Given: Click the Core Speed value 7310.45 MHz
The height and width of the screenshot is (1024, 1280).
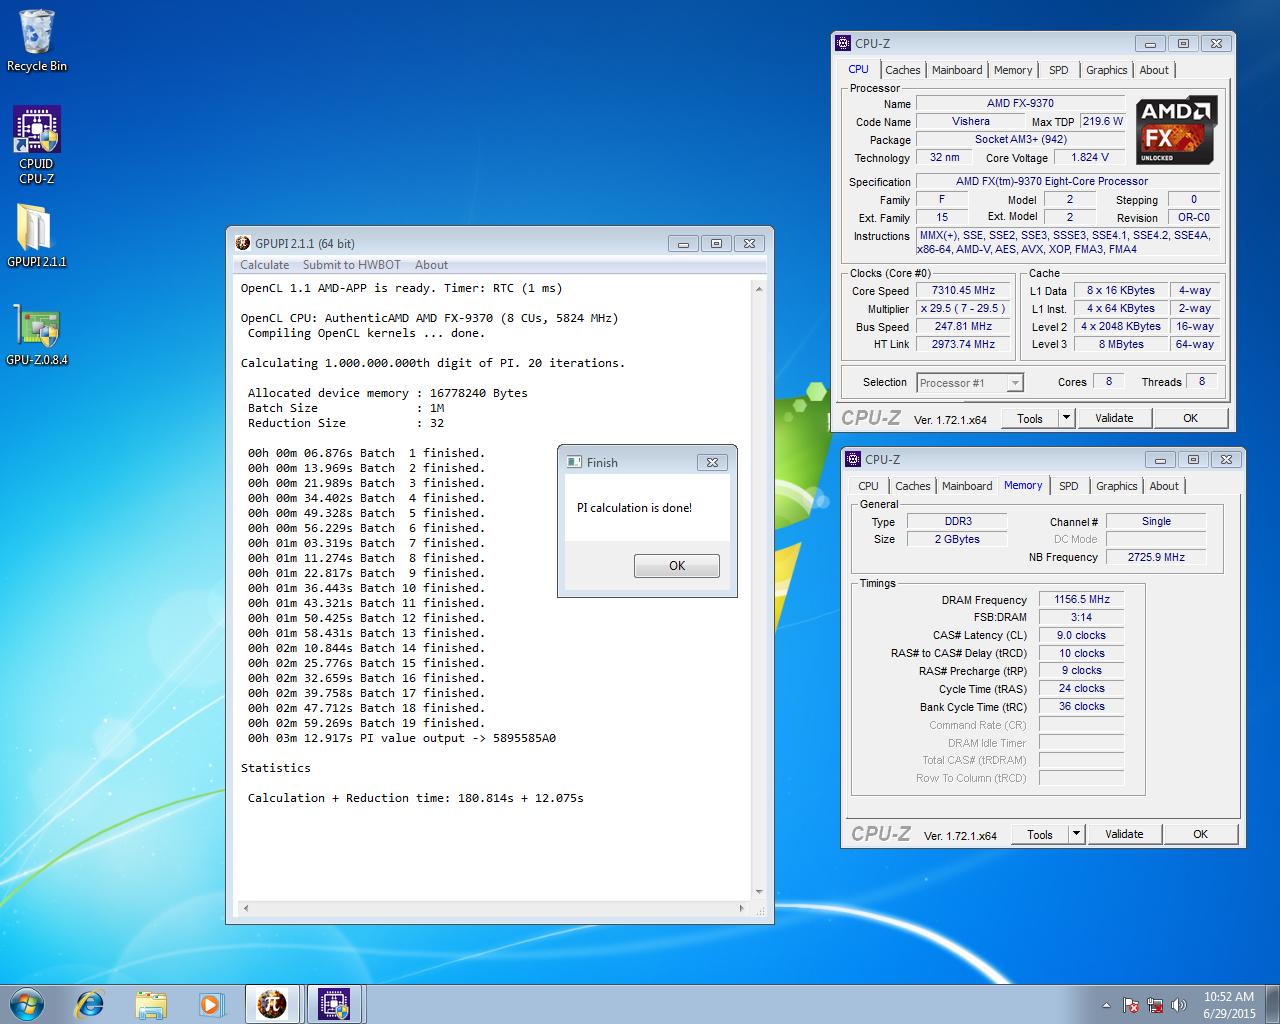Looking at the screenshot, I should [x=963, y=291].
